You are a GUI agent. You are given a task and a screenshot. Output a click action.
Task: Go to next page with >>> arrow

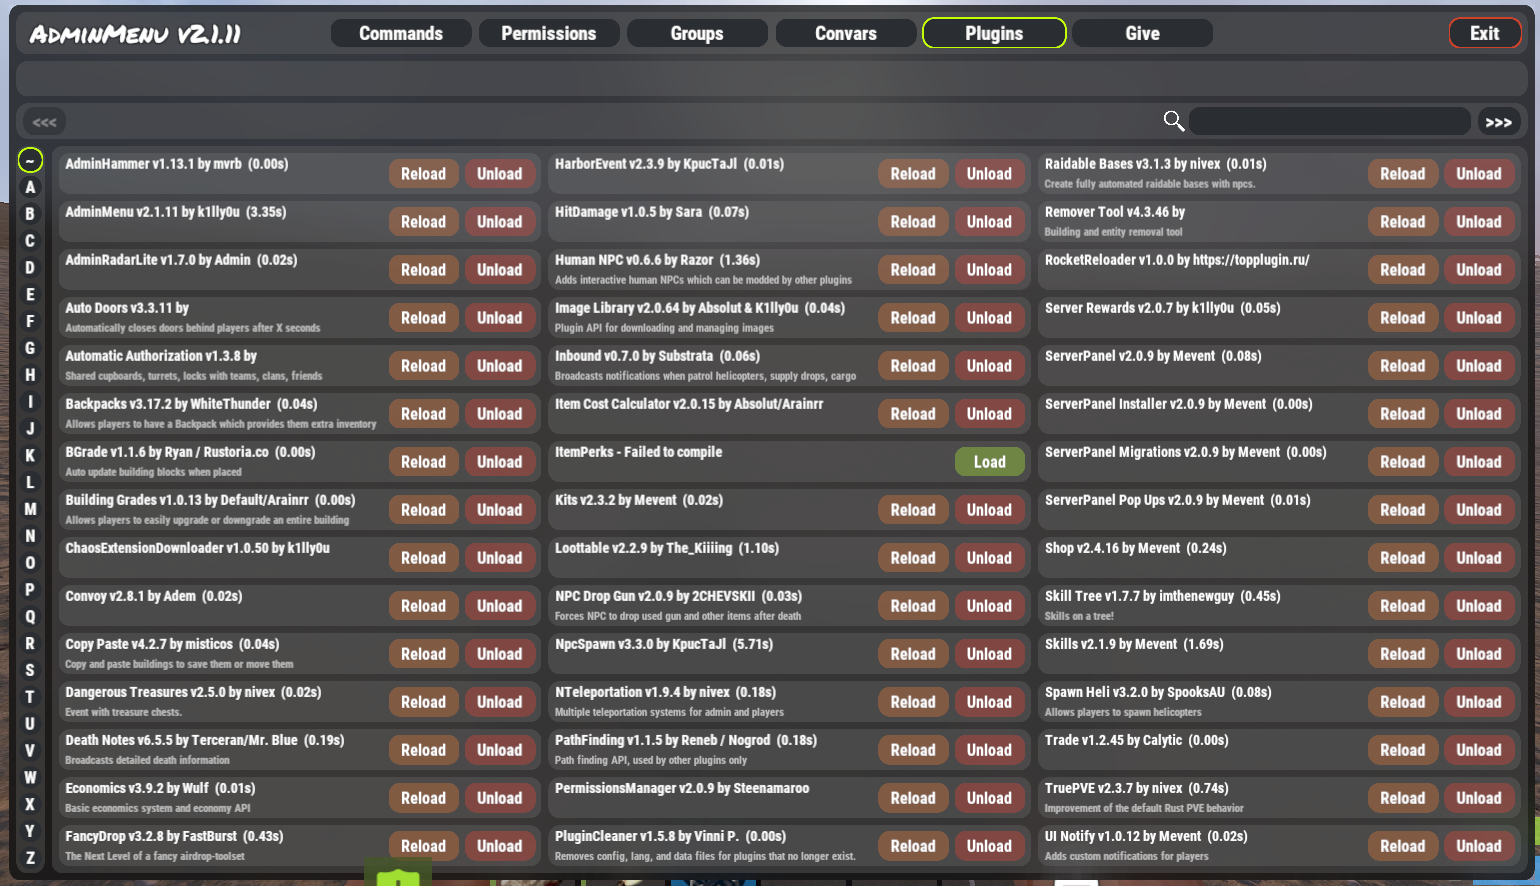1497,122
